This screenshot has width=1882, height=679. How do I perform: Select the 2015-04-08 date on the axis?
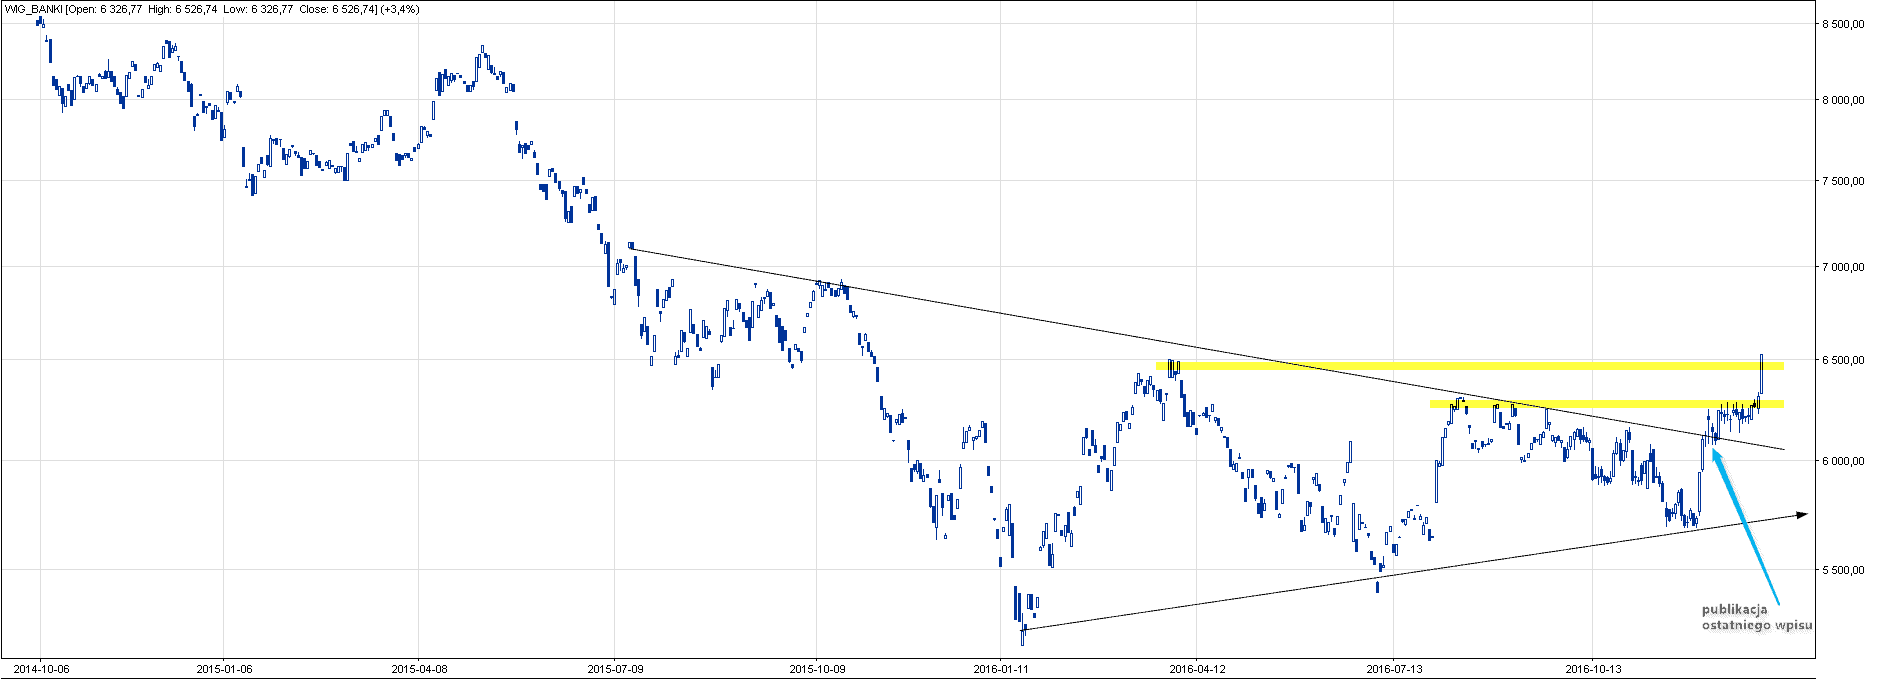point(419,669)
